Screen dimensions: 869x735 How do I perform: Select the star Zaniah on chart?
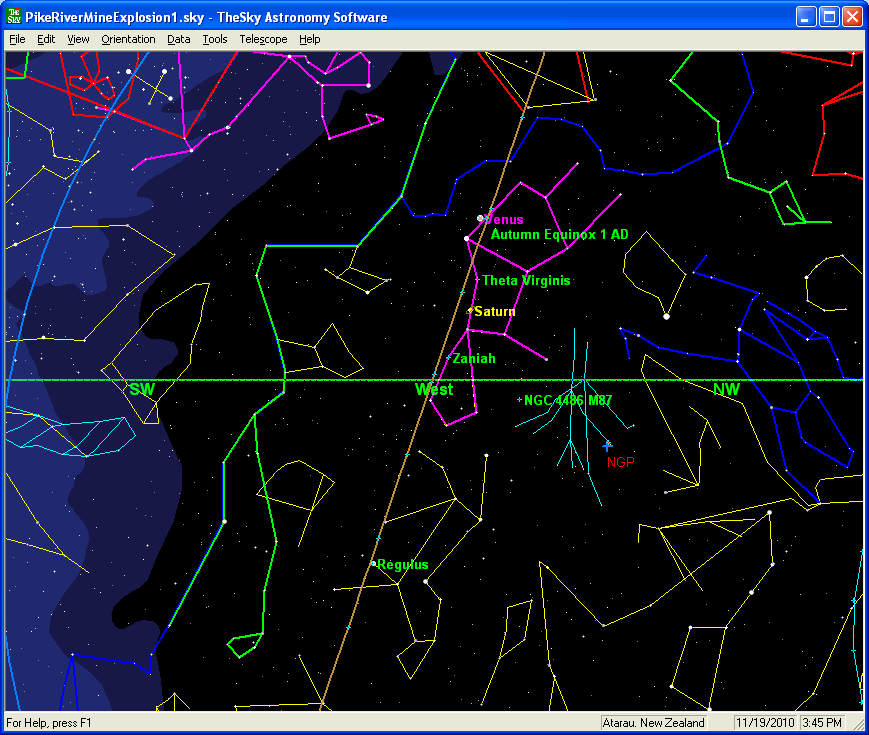pos(449,358)
